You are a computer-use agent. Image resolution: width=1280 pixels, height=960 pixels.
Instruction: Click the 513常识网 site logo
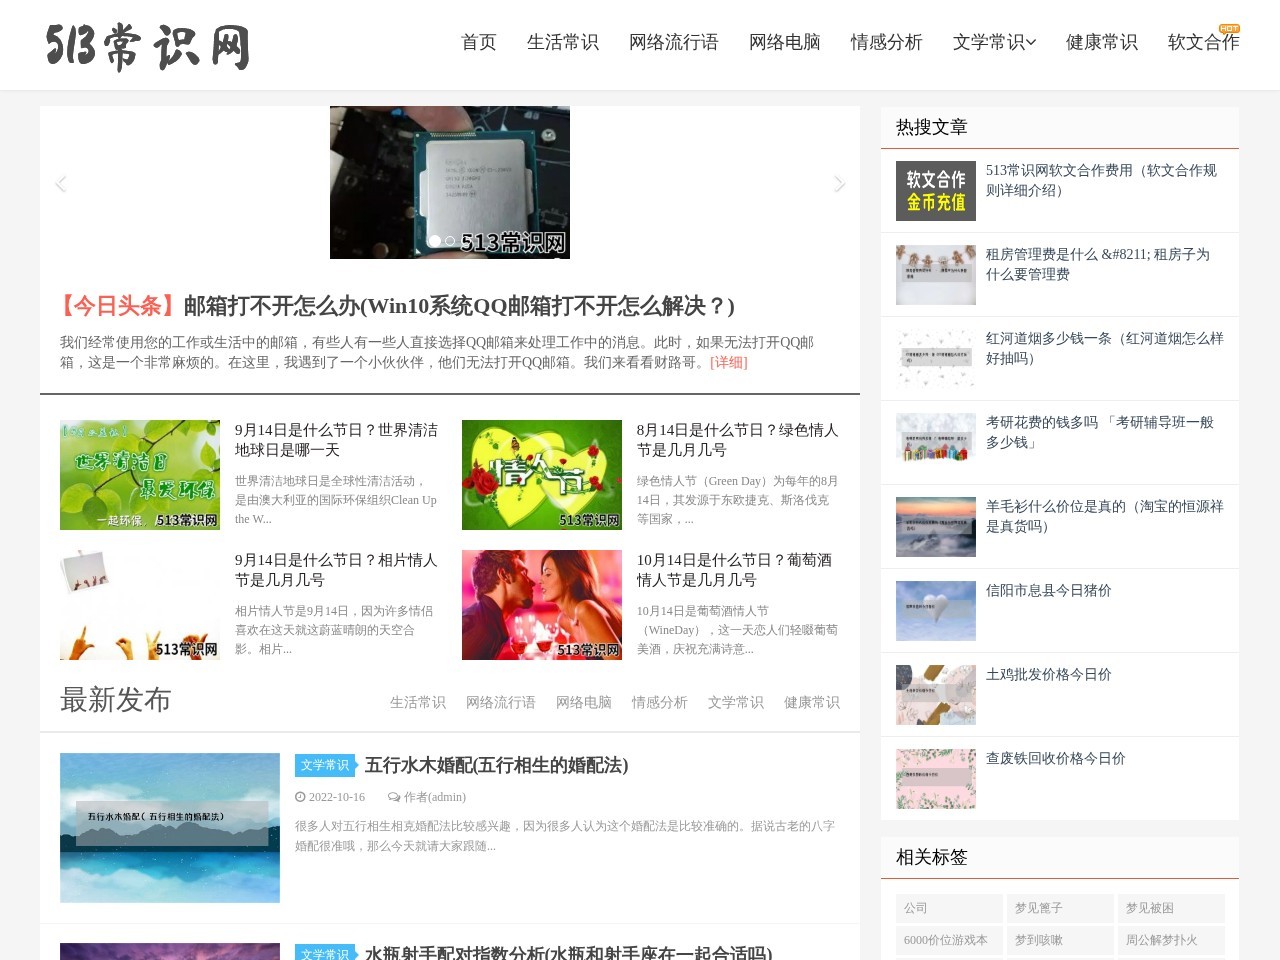pos(146,45)
